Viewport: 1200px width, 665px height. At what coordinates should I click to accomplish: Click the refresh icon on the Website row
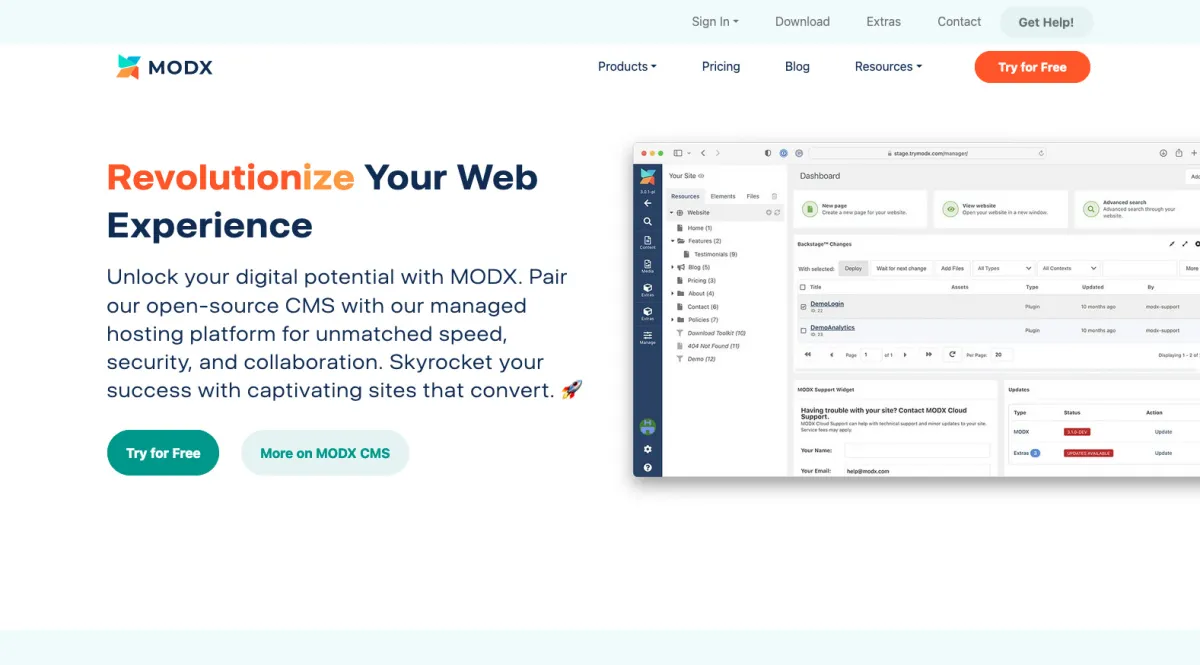pyautogui.click(x=777, y=213)
